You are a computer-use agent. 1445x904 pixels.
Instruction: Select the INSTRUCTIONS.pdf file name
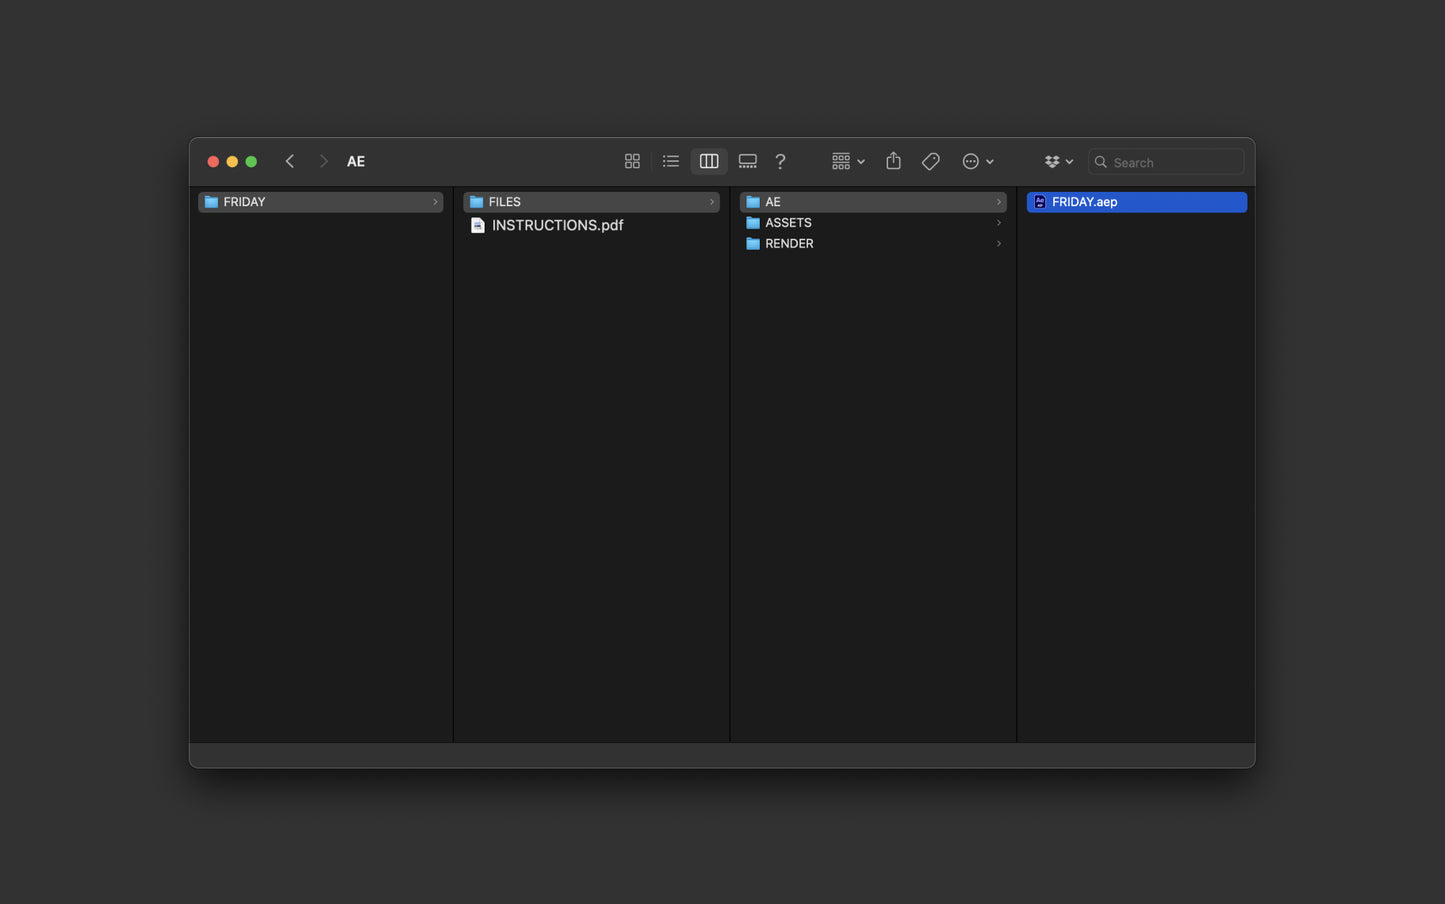tap(558, 225)
